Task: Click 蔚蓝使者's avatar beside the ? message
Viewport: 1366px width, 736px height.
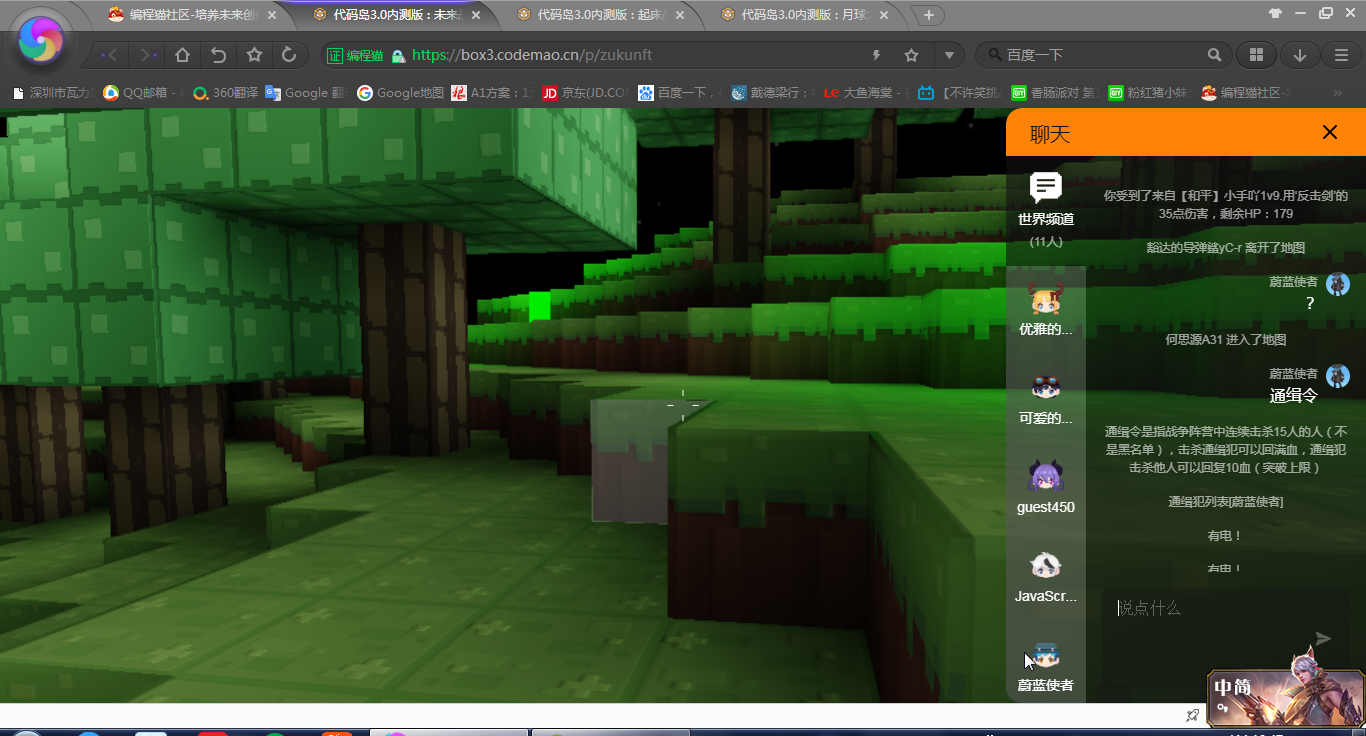Action: [1338, 284]
